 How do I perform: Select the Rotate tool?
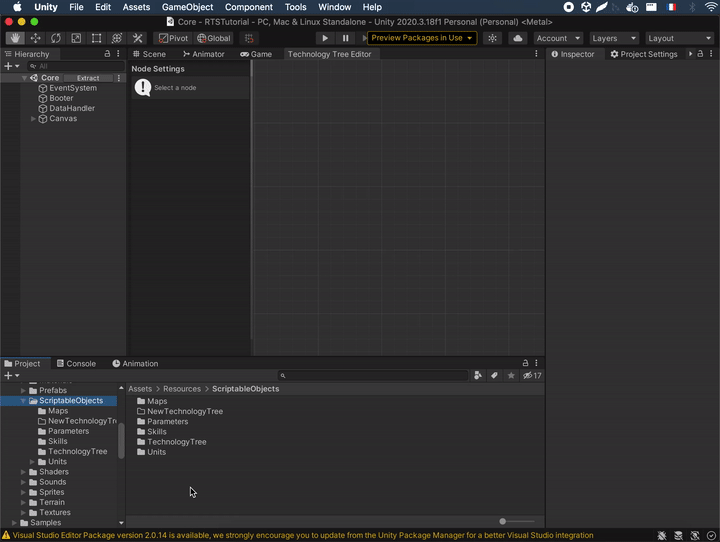(x=56, y=38)
